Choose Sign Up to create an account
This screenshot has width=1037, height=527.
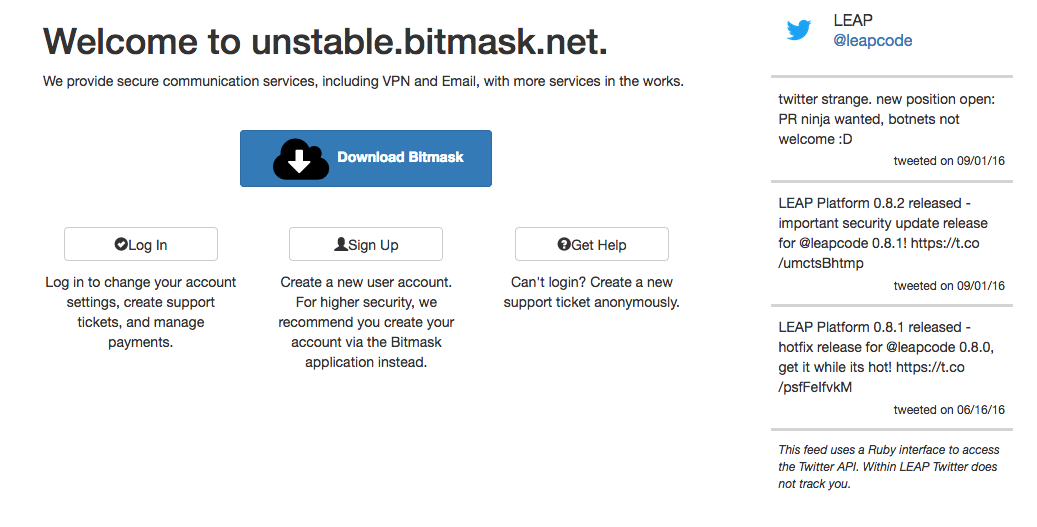pos(366,245)
